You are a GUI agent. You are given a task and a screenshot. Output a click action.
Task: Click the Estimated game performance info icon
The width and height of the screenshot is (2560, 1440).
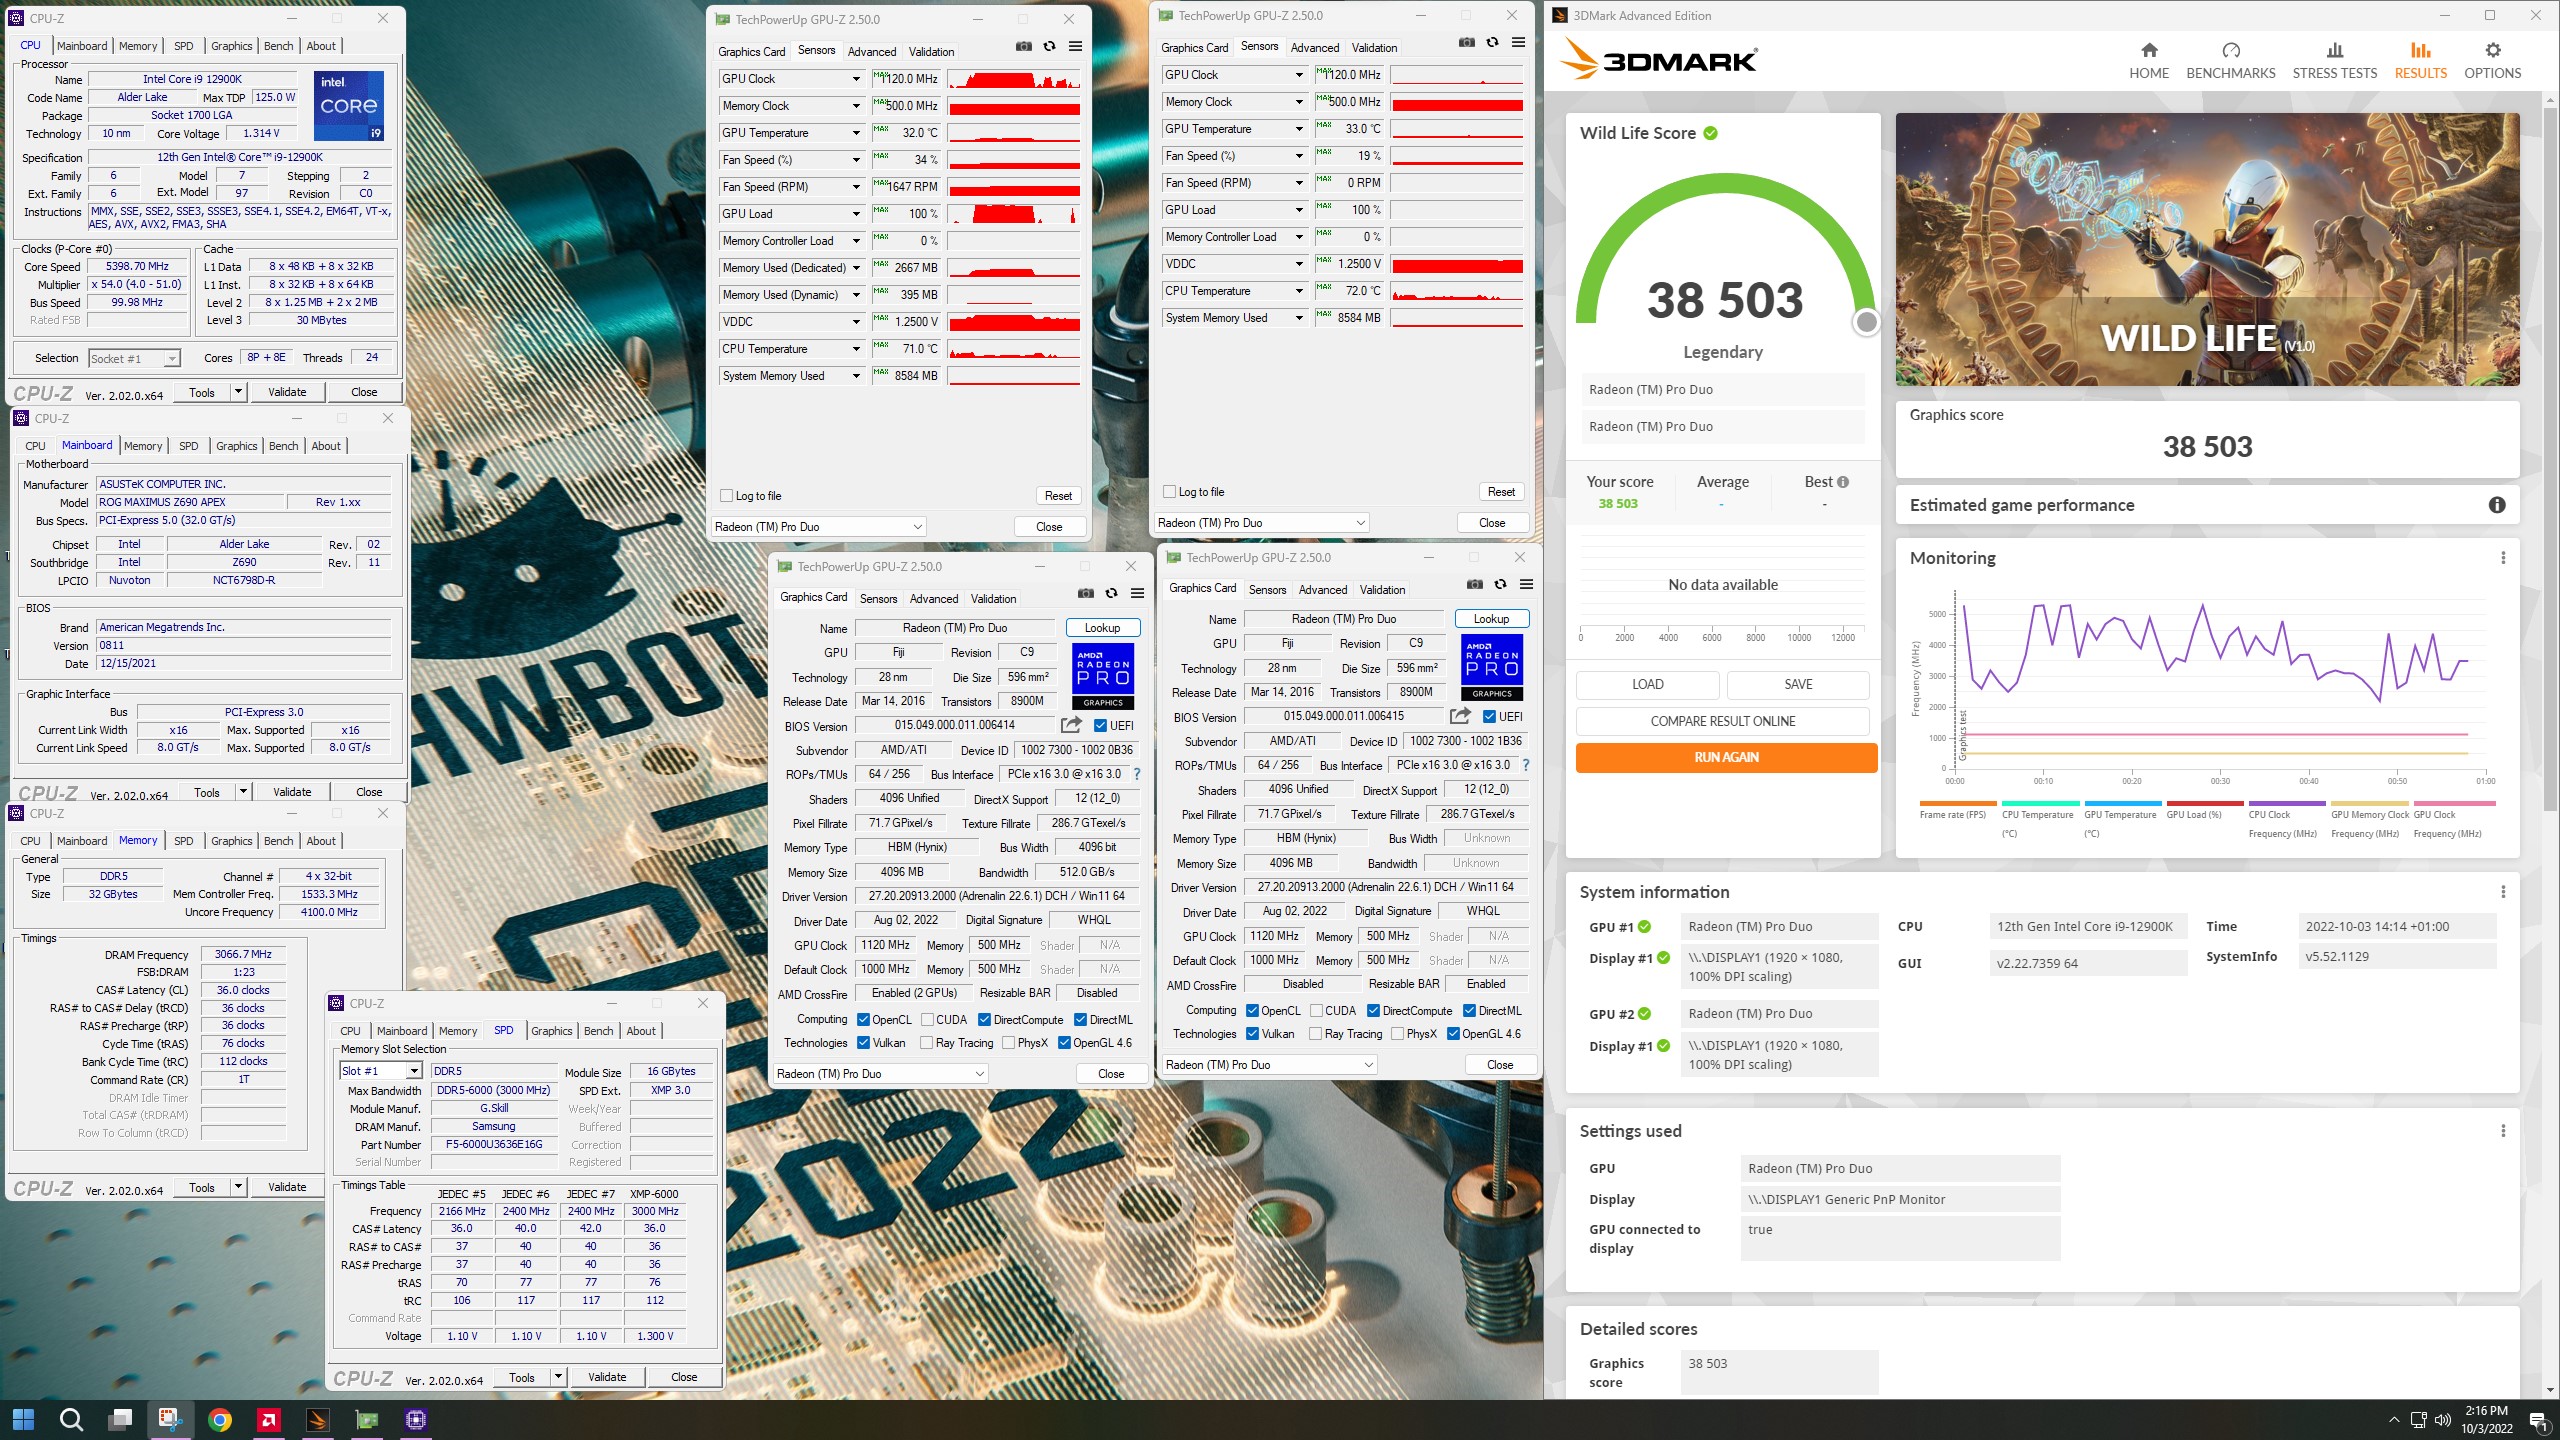pos(2497,505)
